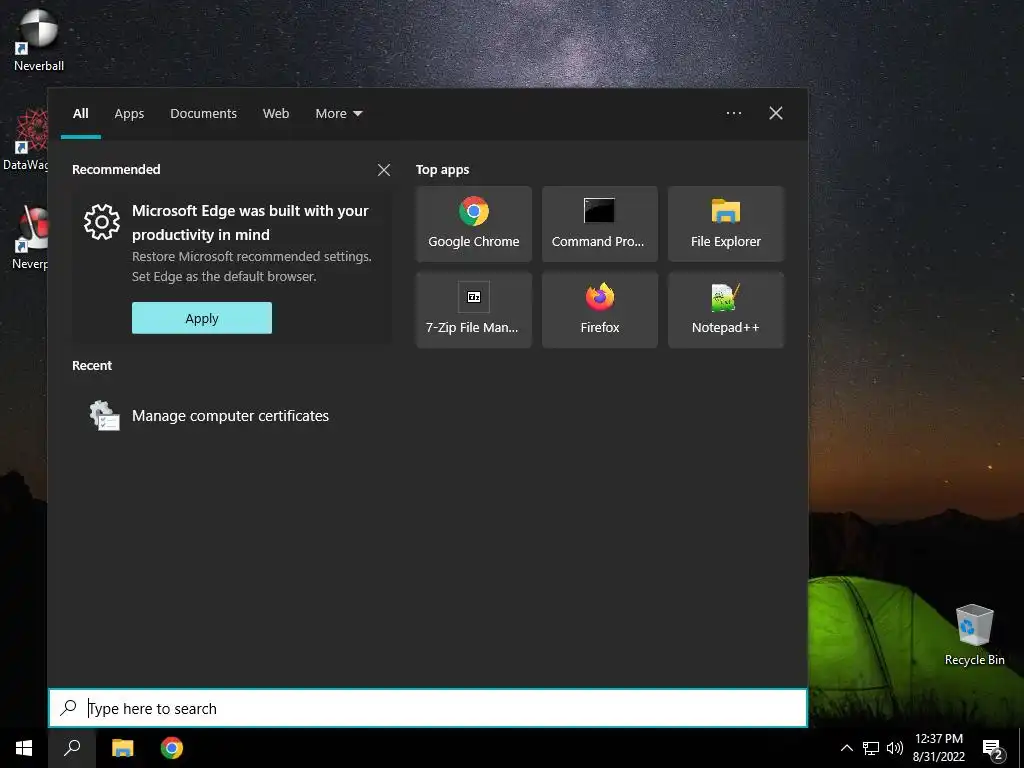Select the DataWarrior desktop shortcut
This screenshot has width=1024, height=768.
coord(26,140)
